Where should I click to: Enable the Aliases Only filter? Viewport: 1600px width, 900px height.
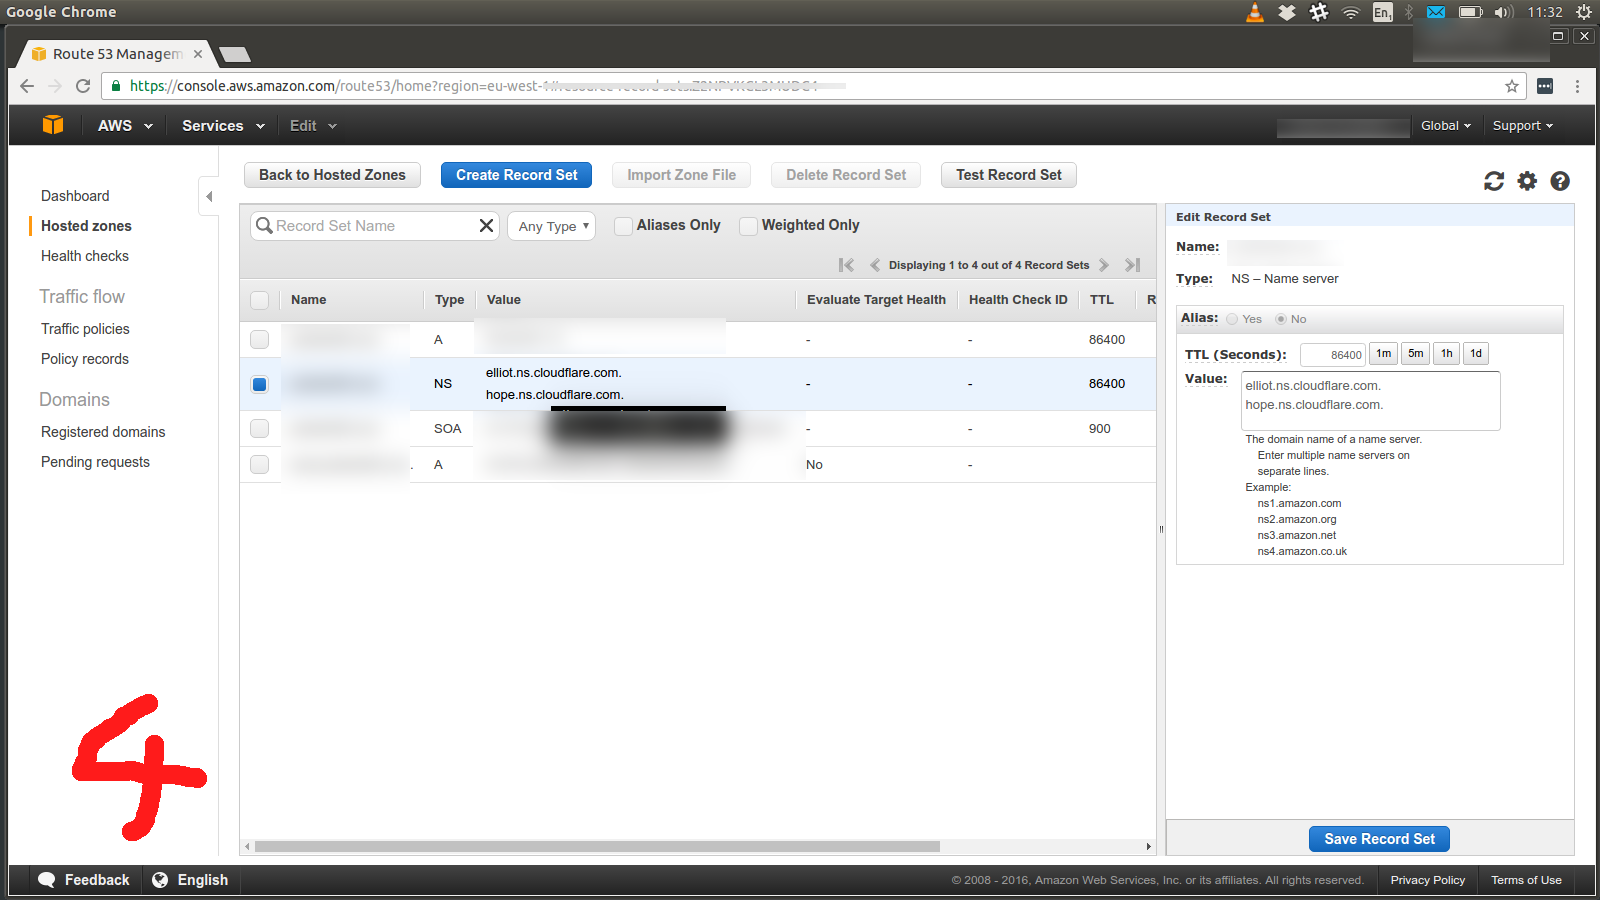pyautogui.click(x=623, y=226)
